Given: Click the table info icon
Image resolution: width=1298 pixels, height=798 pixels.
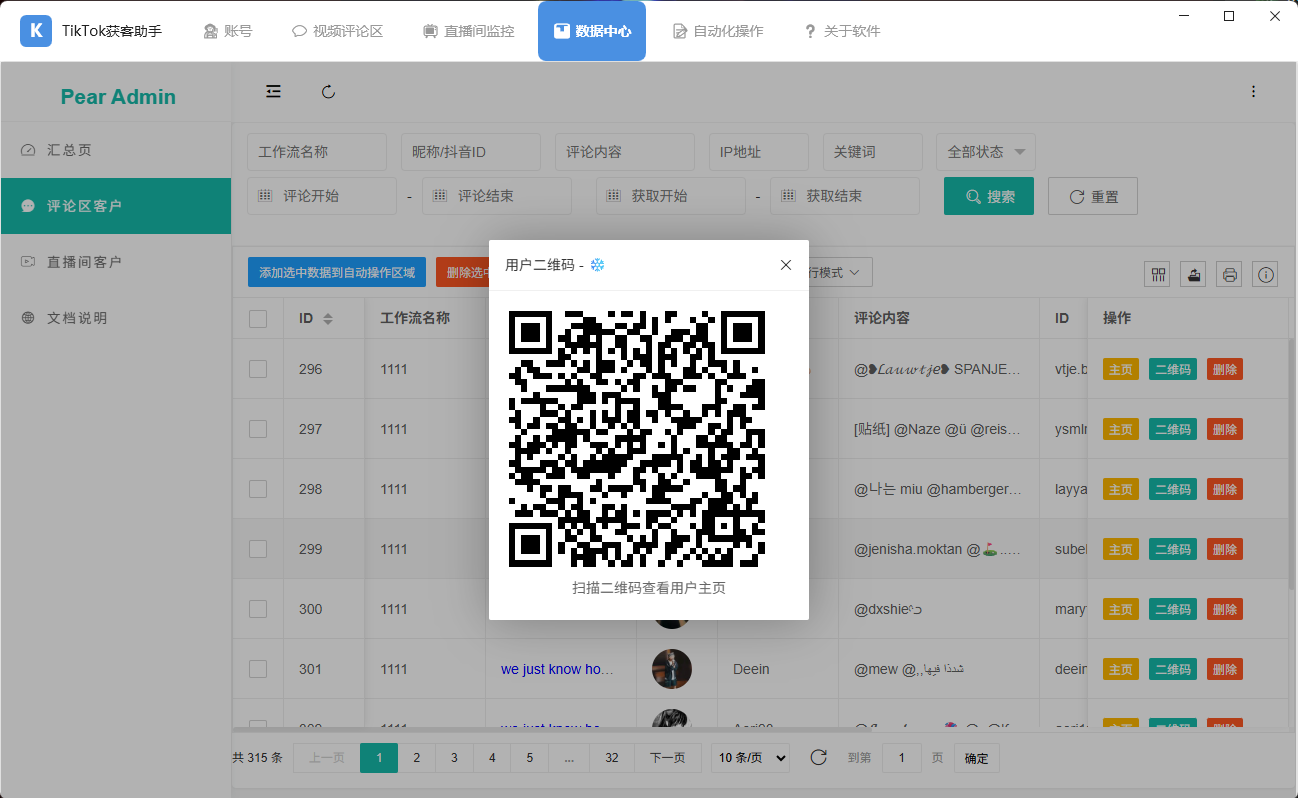Looking at the screenshot, I should (x=1266, y=274).
